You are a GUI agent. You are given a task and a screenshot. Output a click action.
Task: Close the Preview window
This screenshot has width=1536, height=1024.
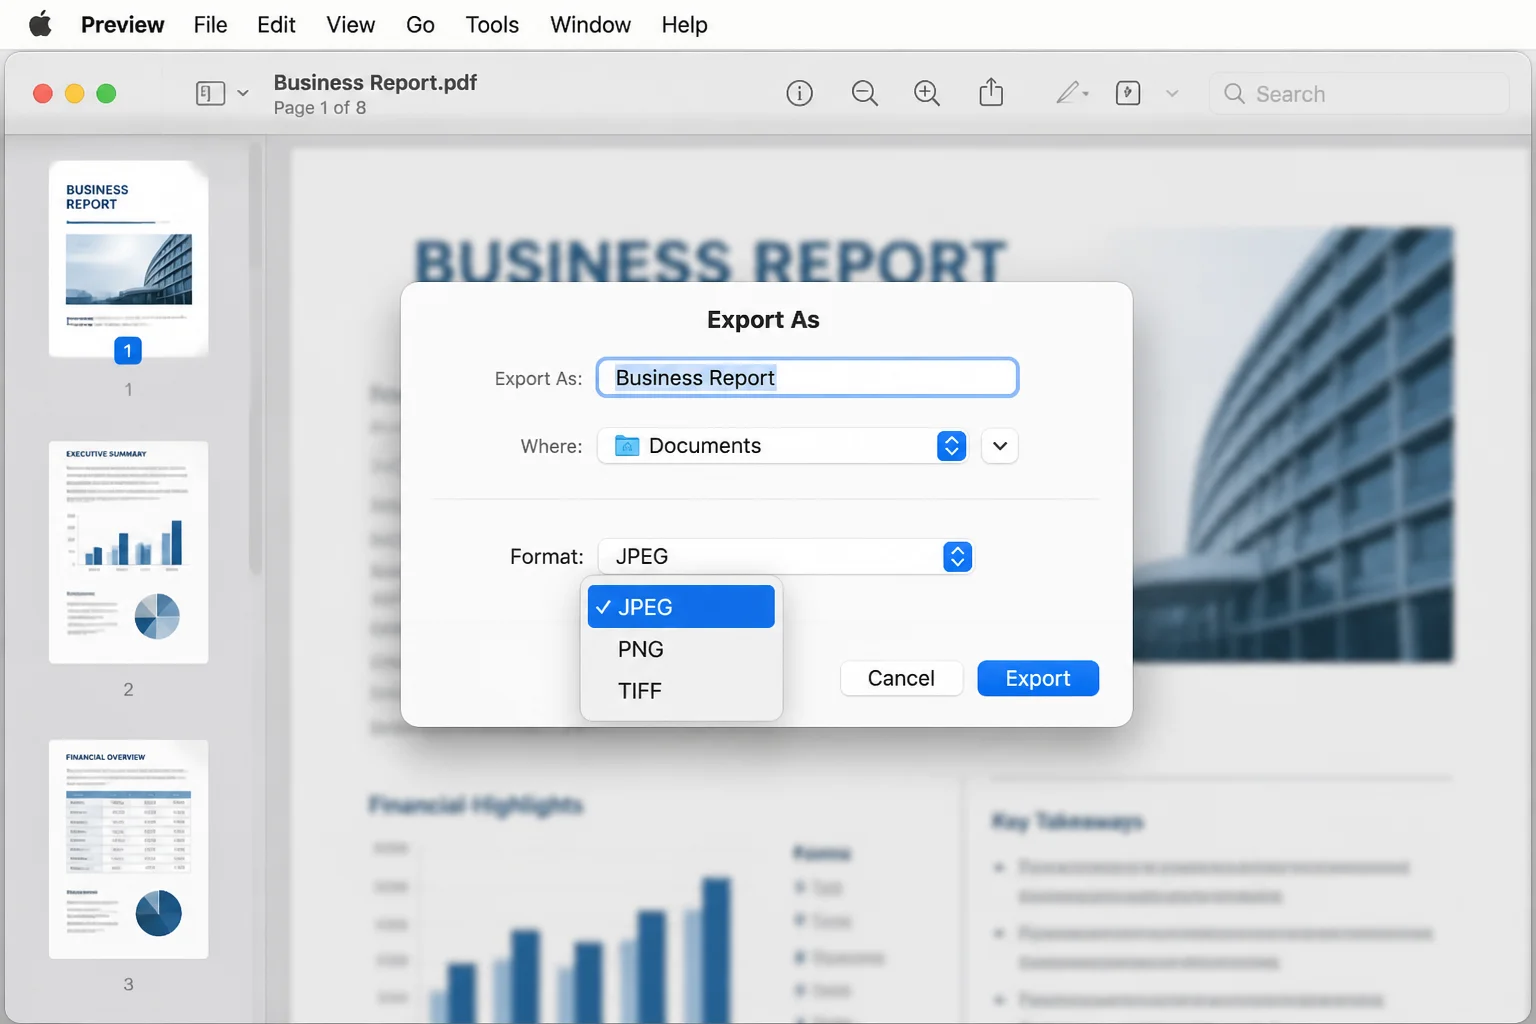pyautogui.click(x=43, y=94)
